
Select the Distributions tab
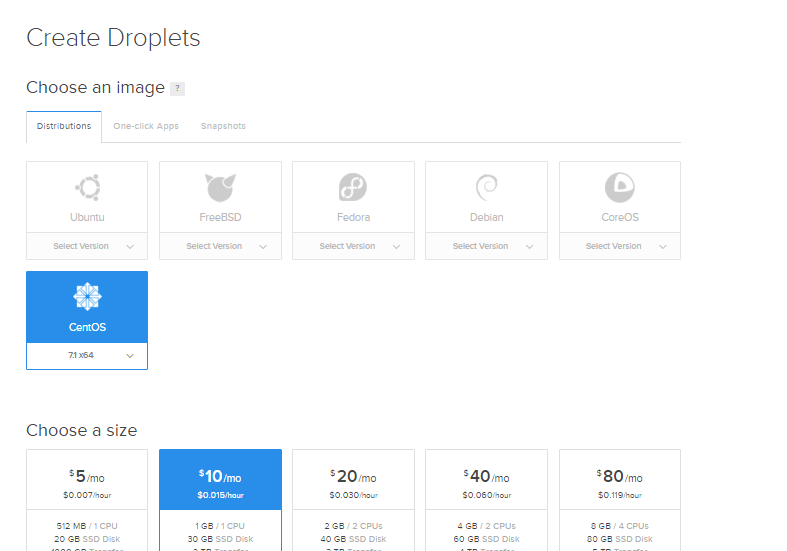[x=64, y=126]
